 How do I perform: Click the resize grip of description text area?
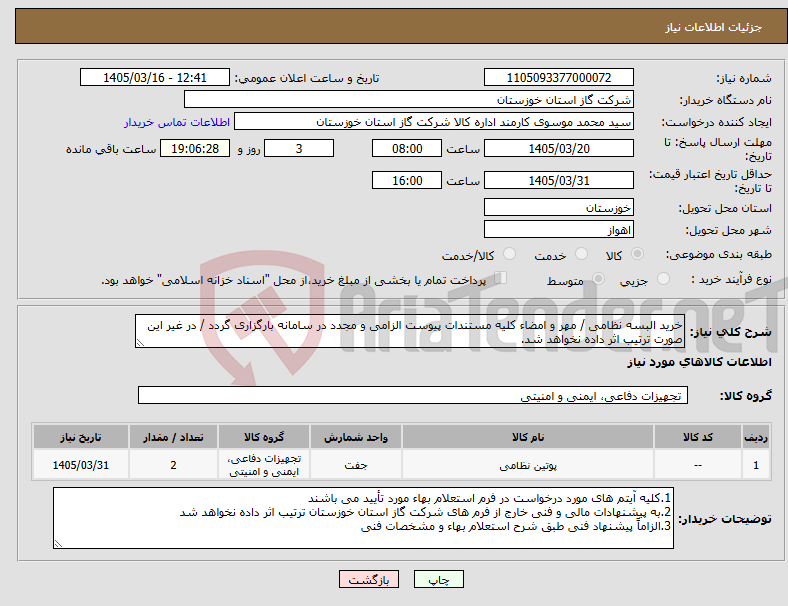point(140,343)
